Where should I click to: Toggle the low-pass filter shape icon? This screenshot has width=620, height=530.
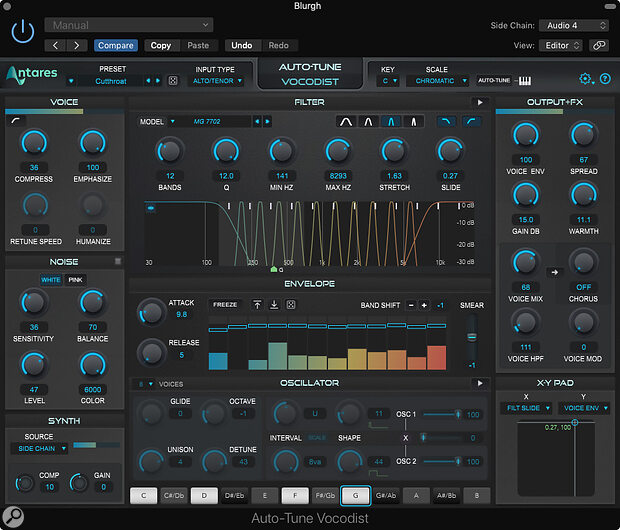(x=446, y=121)
